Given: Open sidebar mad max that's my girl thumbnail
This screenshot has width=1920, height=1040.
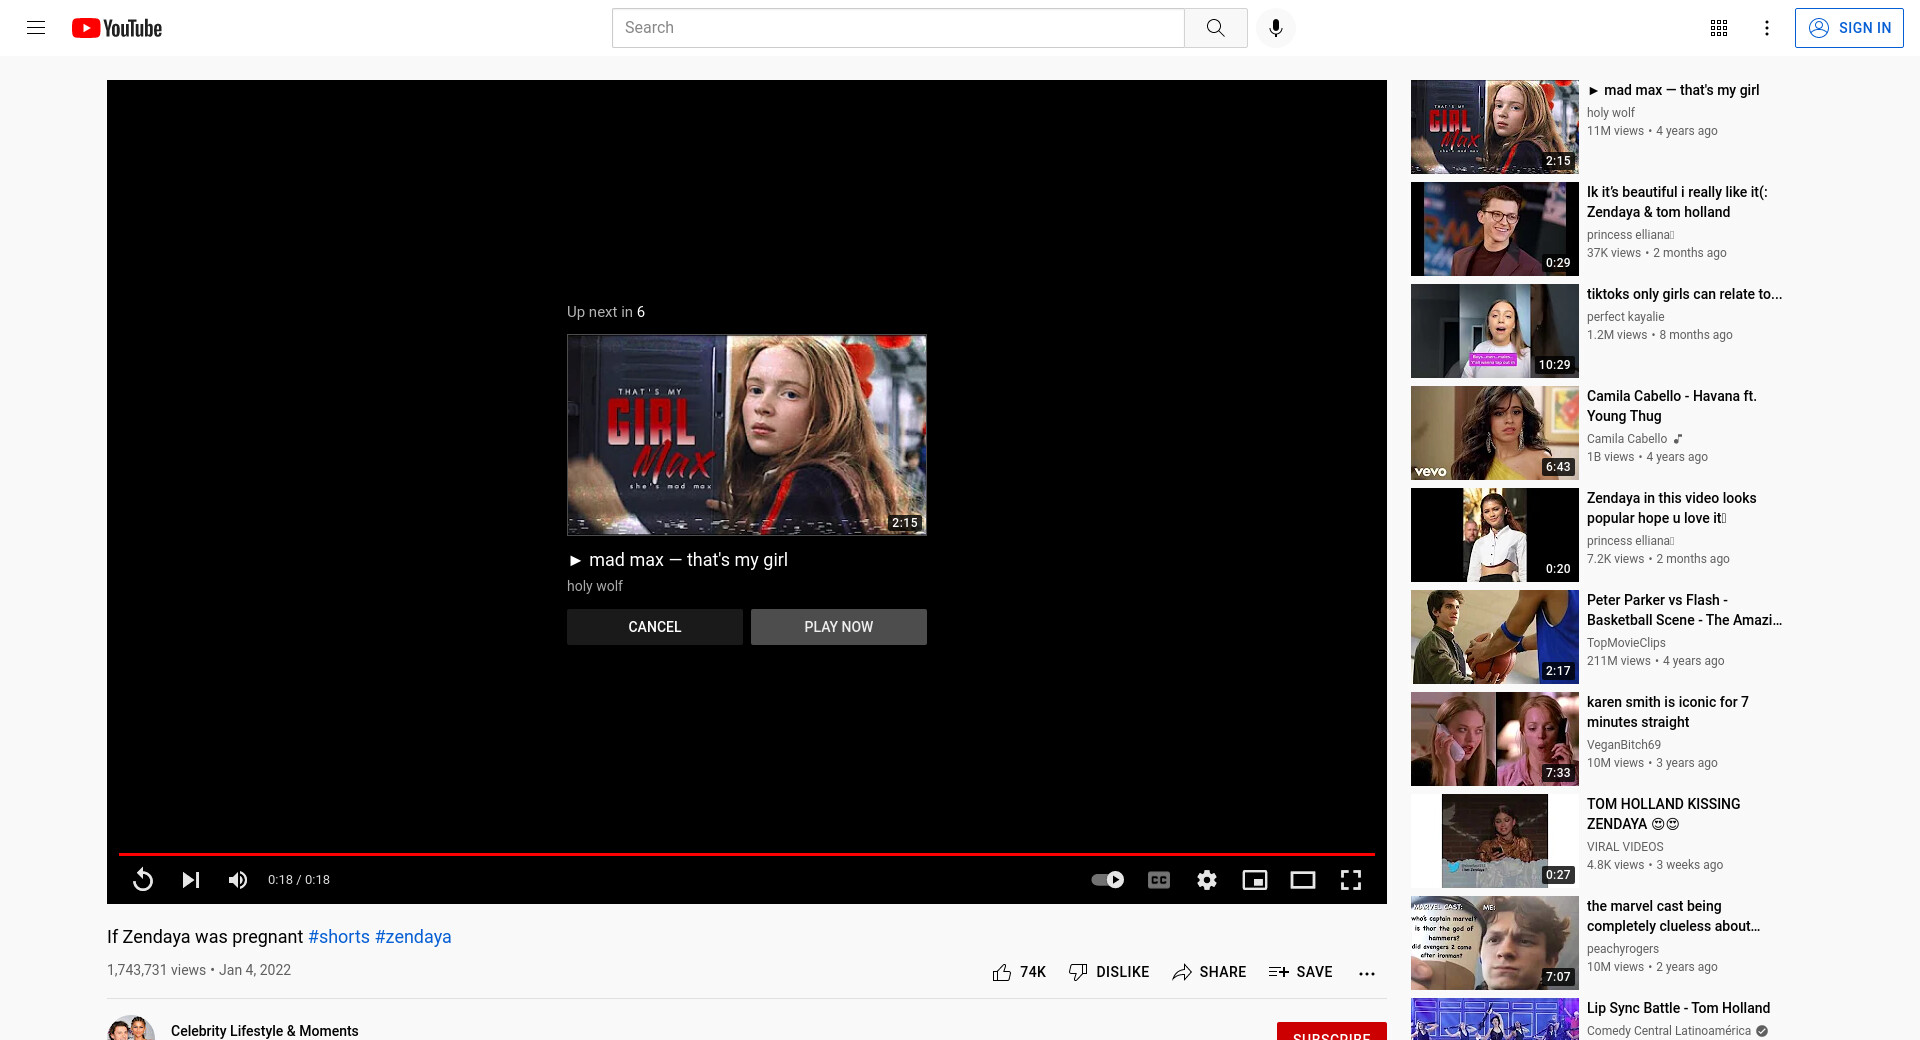Looking at the screenshot, I should [x=1494, y=127].
